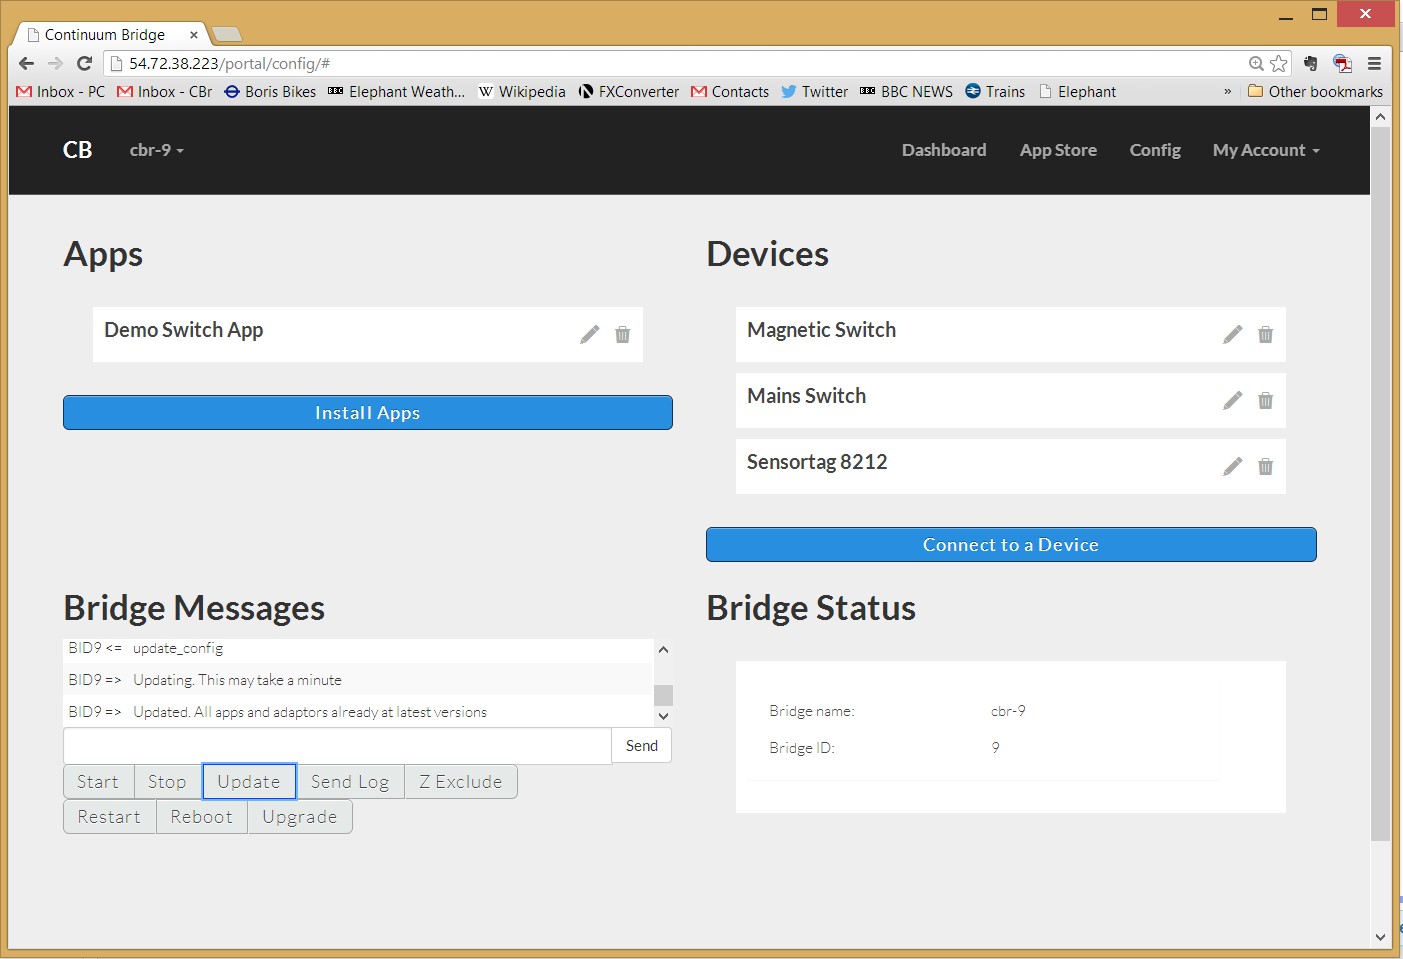Click the CB logo link
This screenshot has width=1403, height=959.
tap(77, 150)
